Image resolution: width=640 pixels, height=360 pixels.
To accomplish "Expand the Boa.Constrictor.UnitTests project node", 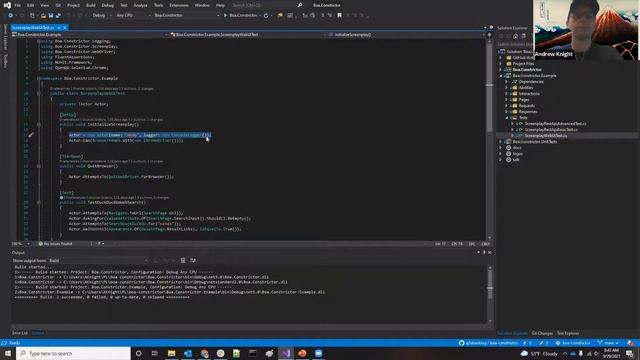I will [501, 142].
